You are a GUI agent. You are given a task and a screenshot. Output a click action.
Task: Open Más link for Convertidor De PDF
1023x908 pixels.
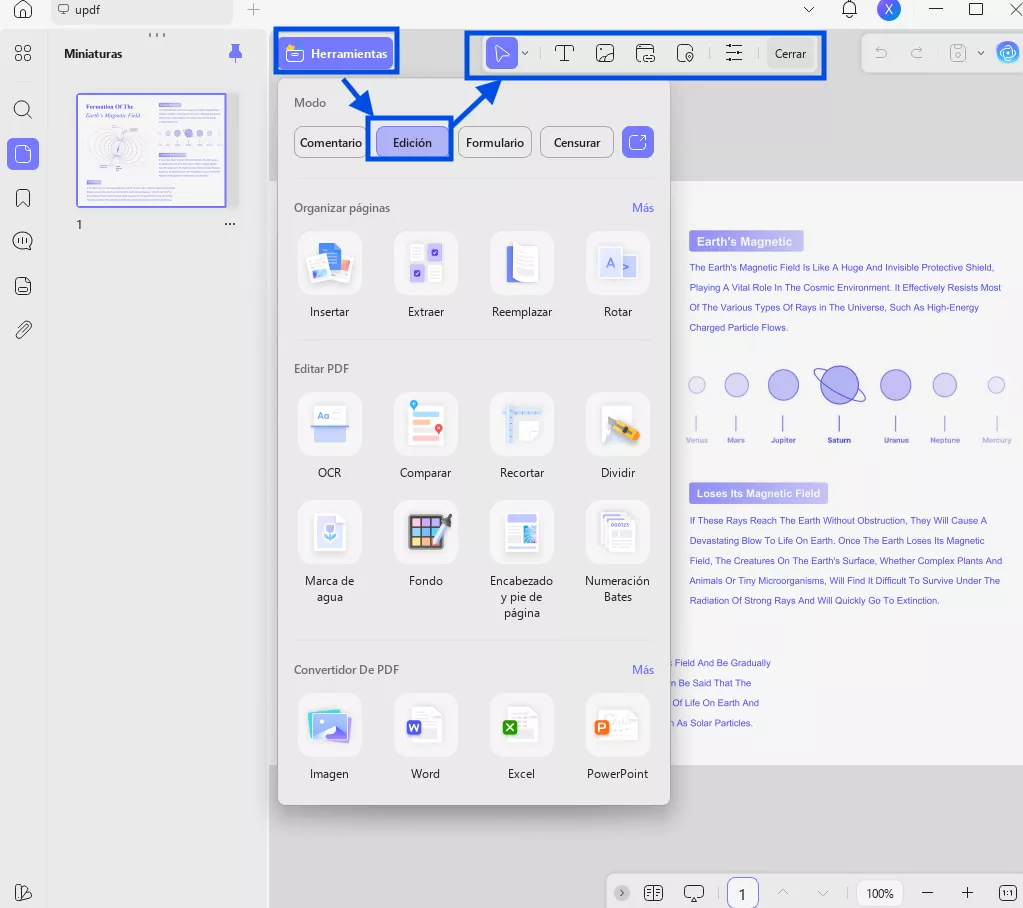pos(643,669)
